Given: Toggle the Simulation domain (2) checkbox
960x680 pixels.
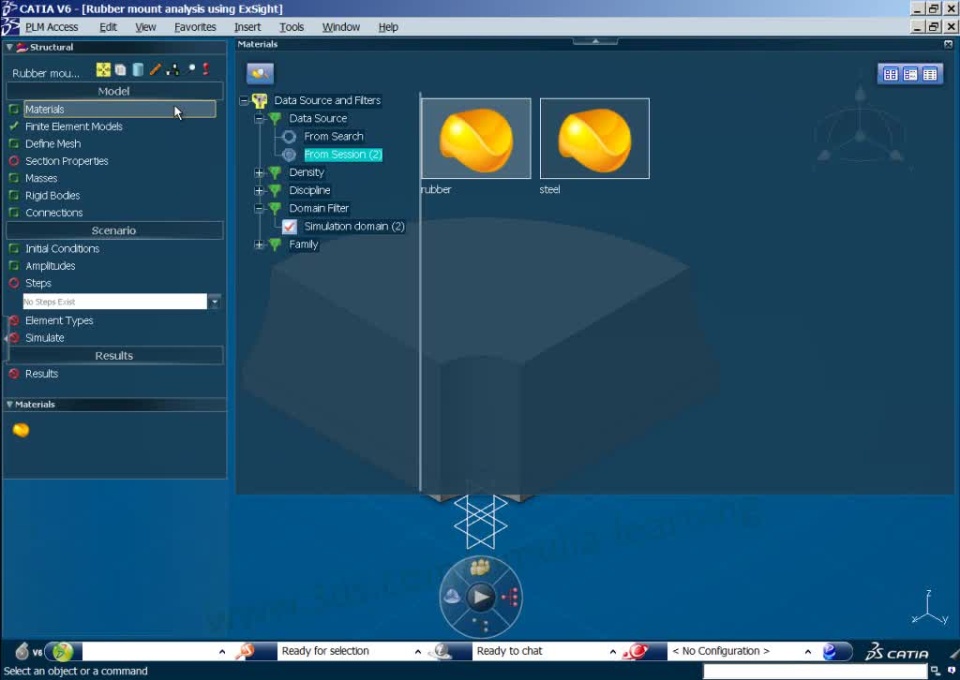Looking at the screenshot, I should (x=289, y=226).
